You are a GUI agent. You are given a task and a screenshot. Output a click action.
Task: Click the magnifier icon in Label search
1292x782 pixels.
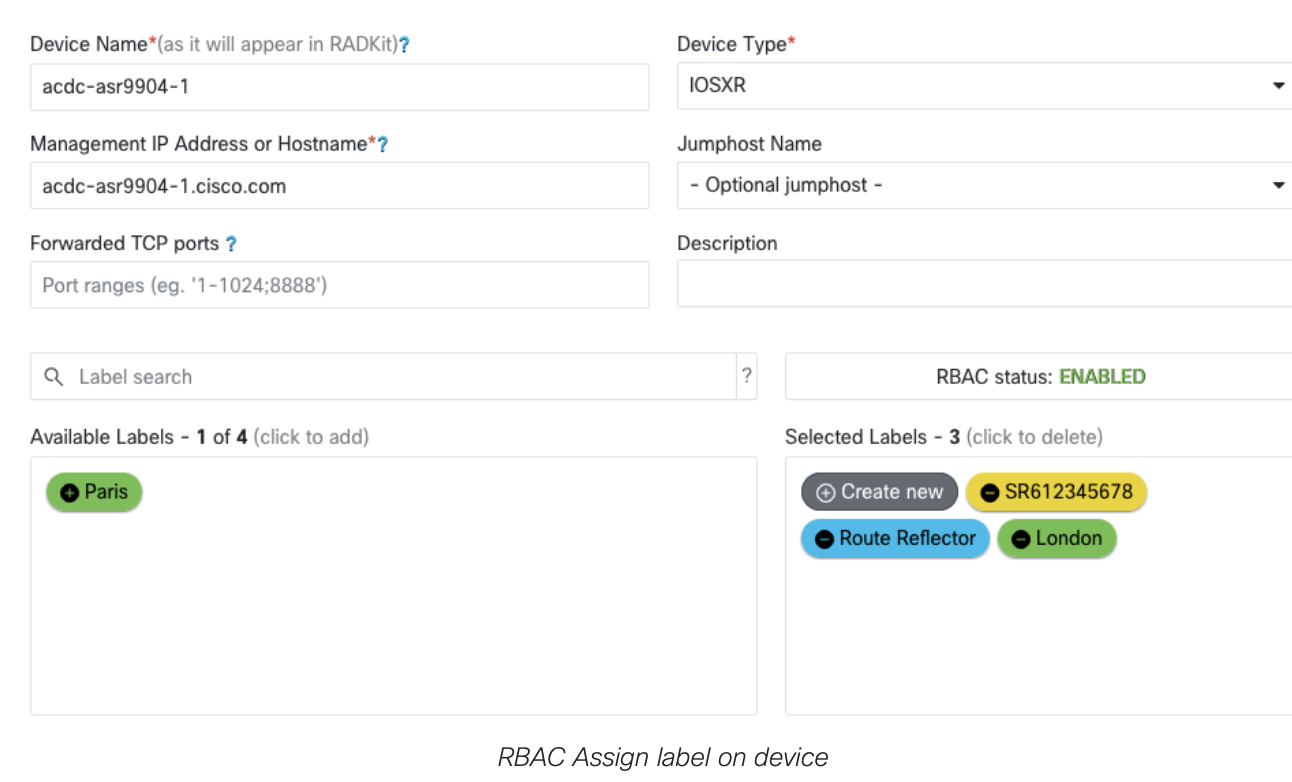(x=54, y=377)
